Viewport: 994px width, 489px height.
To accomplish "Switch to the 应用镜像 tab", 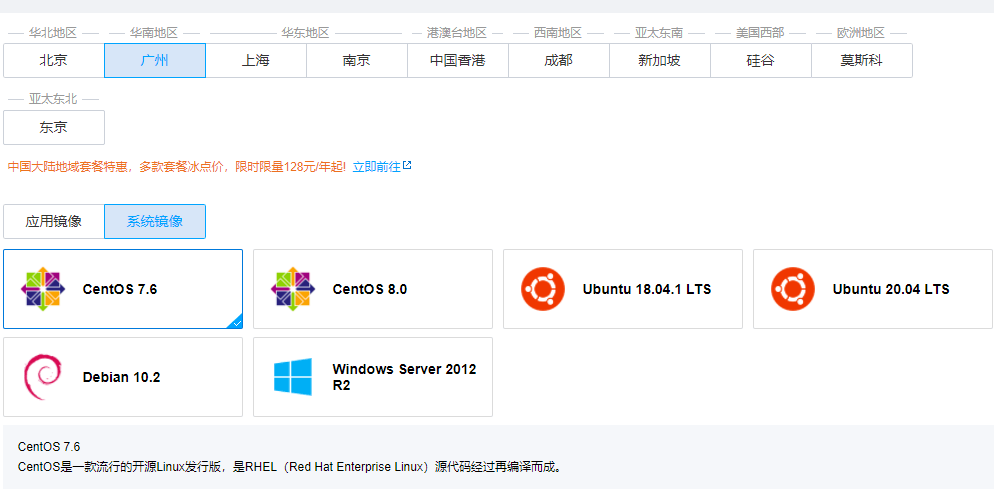I will point(54,221).
